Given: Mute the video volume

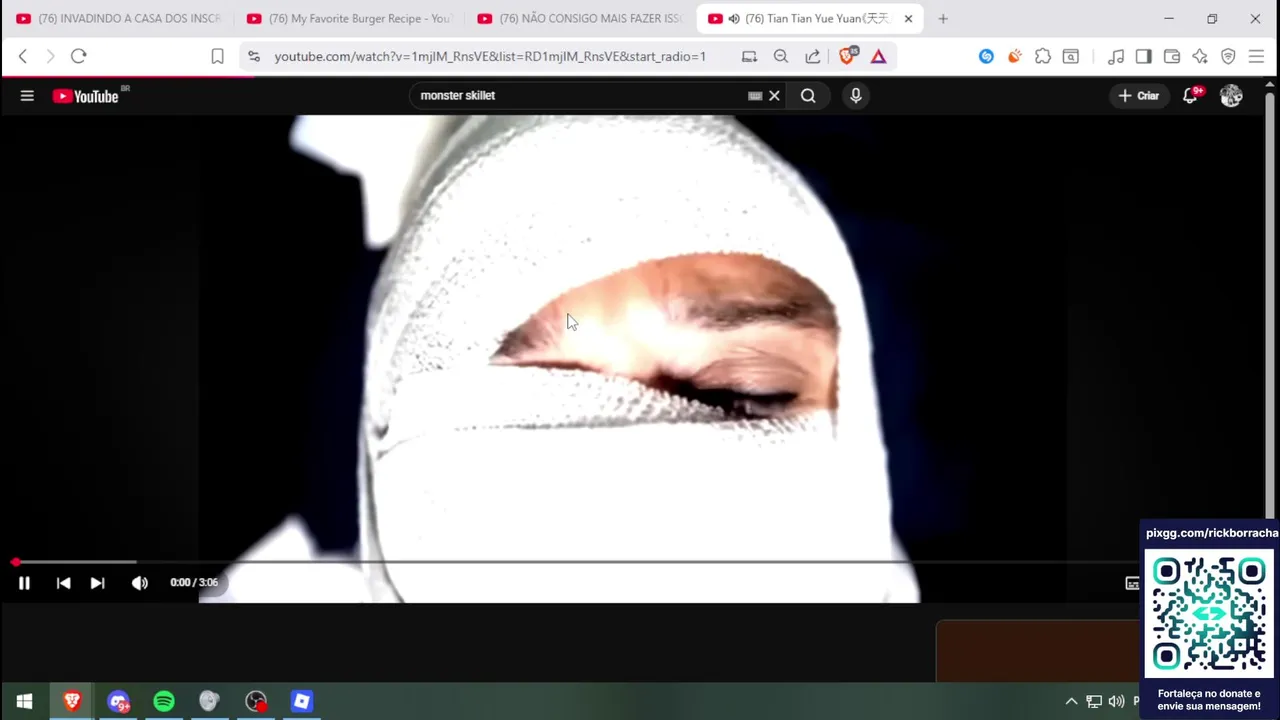Looking at the screenshot, I should click(x=140, y=583).
